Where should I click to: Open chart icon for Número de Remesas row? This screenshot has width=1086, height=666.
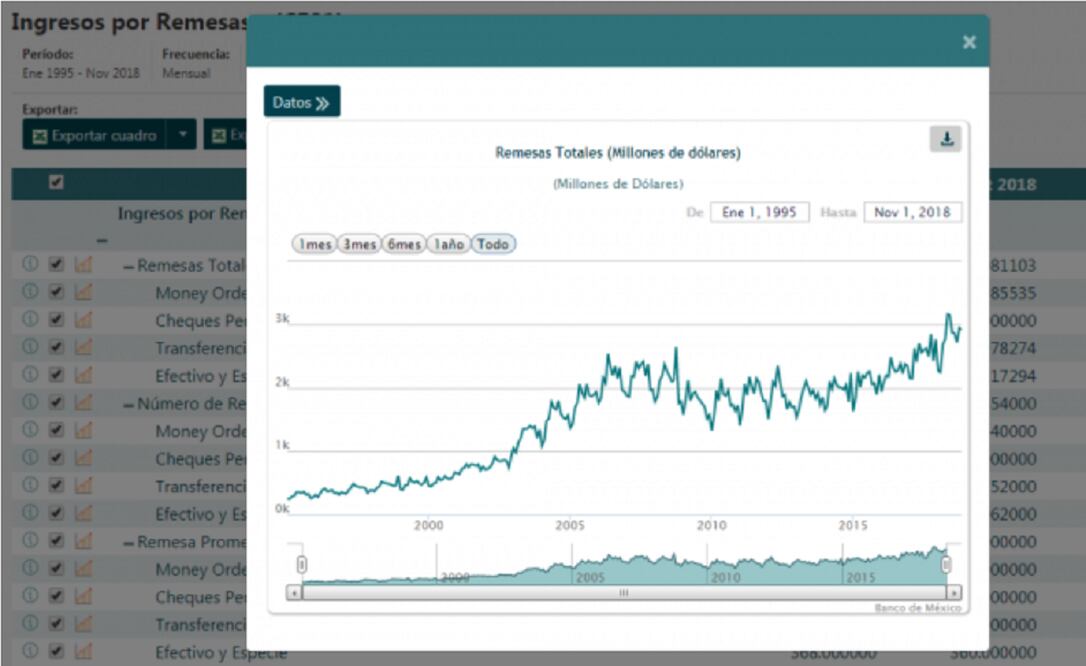pyautogui.click(x=84, y=403)
